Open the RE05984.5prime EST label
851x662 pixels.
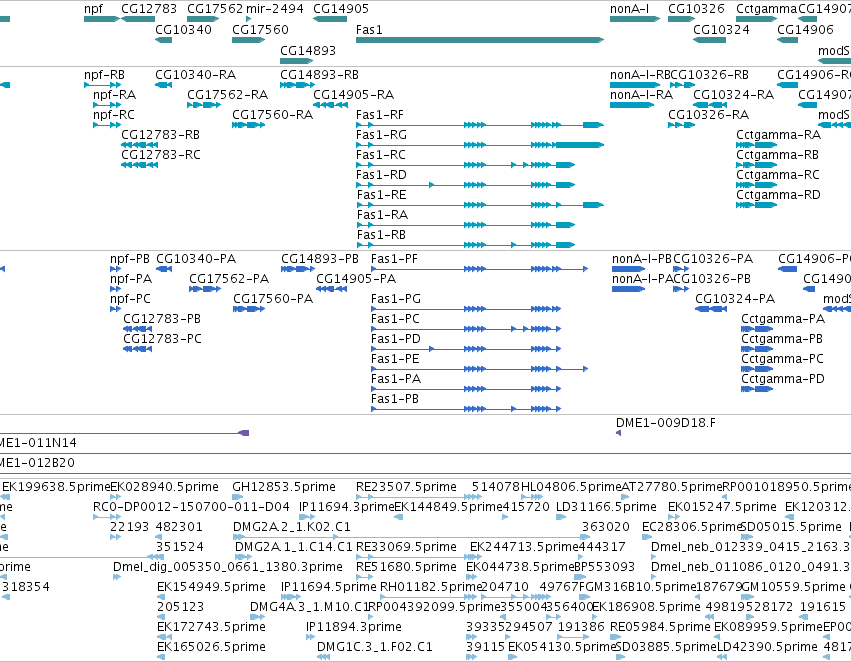coord(660,627)
